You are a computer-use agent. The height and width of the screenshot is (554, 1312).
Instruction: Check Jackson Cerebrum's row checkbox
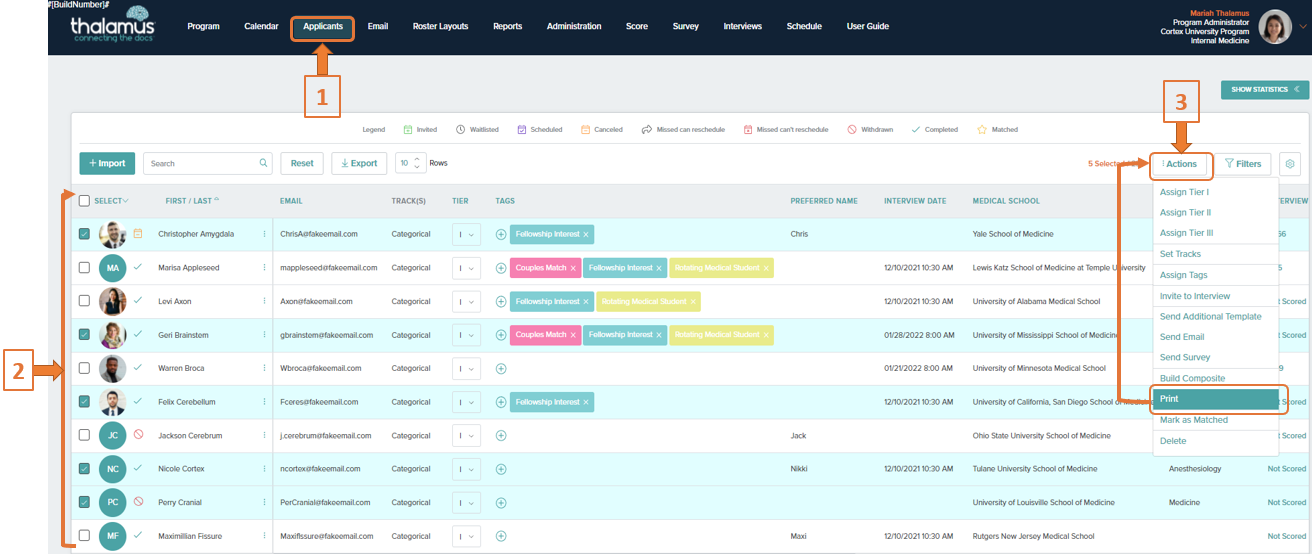click(84, 435)
